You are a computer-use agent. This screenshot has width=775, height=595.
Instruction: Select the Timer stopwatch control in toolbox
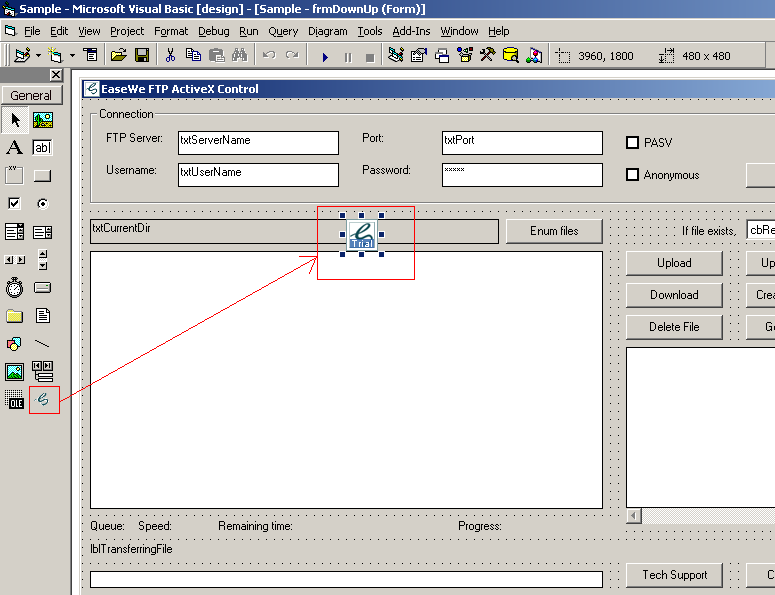[x=14, y=287]
